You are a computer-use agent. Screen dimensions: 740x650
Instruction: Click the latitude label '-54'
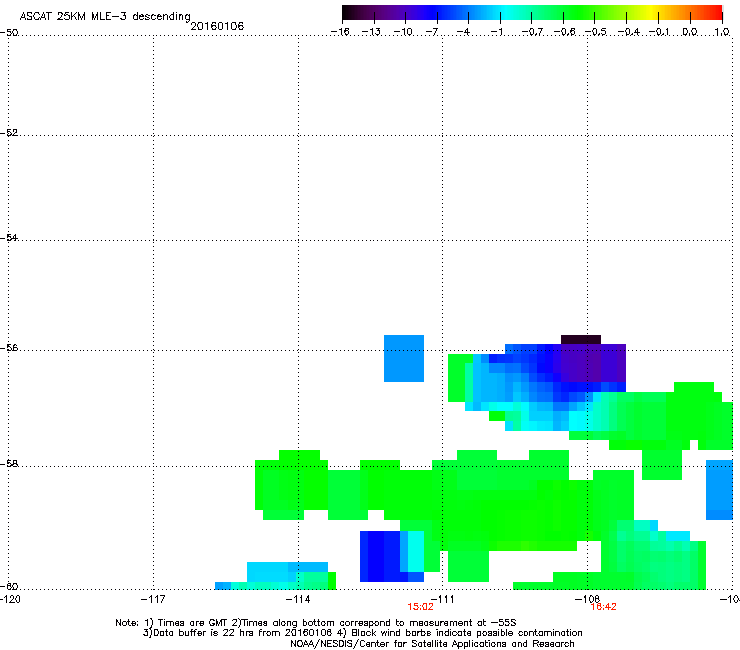pyautogui.click(x=9, y=237)
